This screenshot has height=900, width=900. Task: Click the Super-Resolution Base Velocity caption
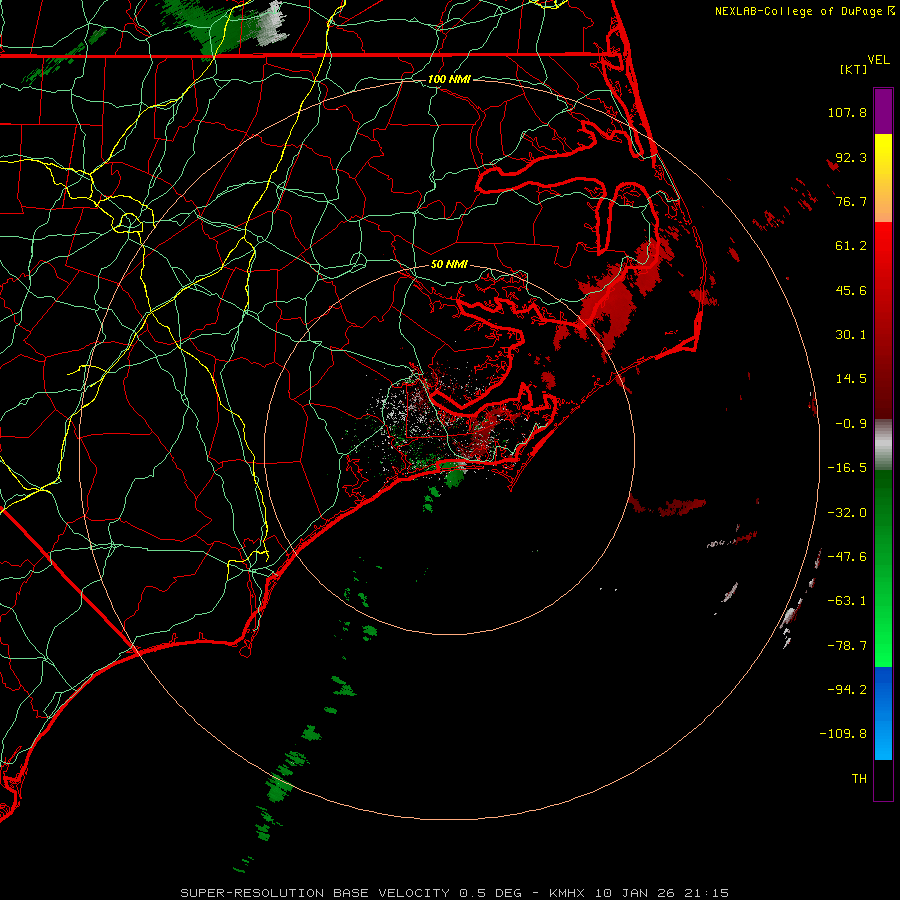coord(454,893)
